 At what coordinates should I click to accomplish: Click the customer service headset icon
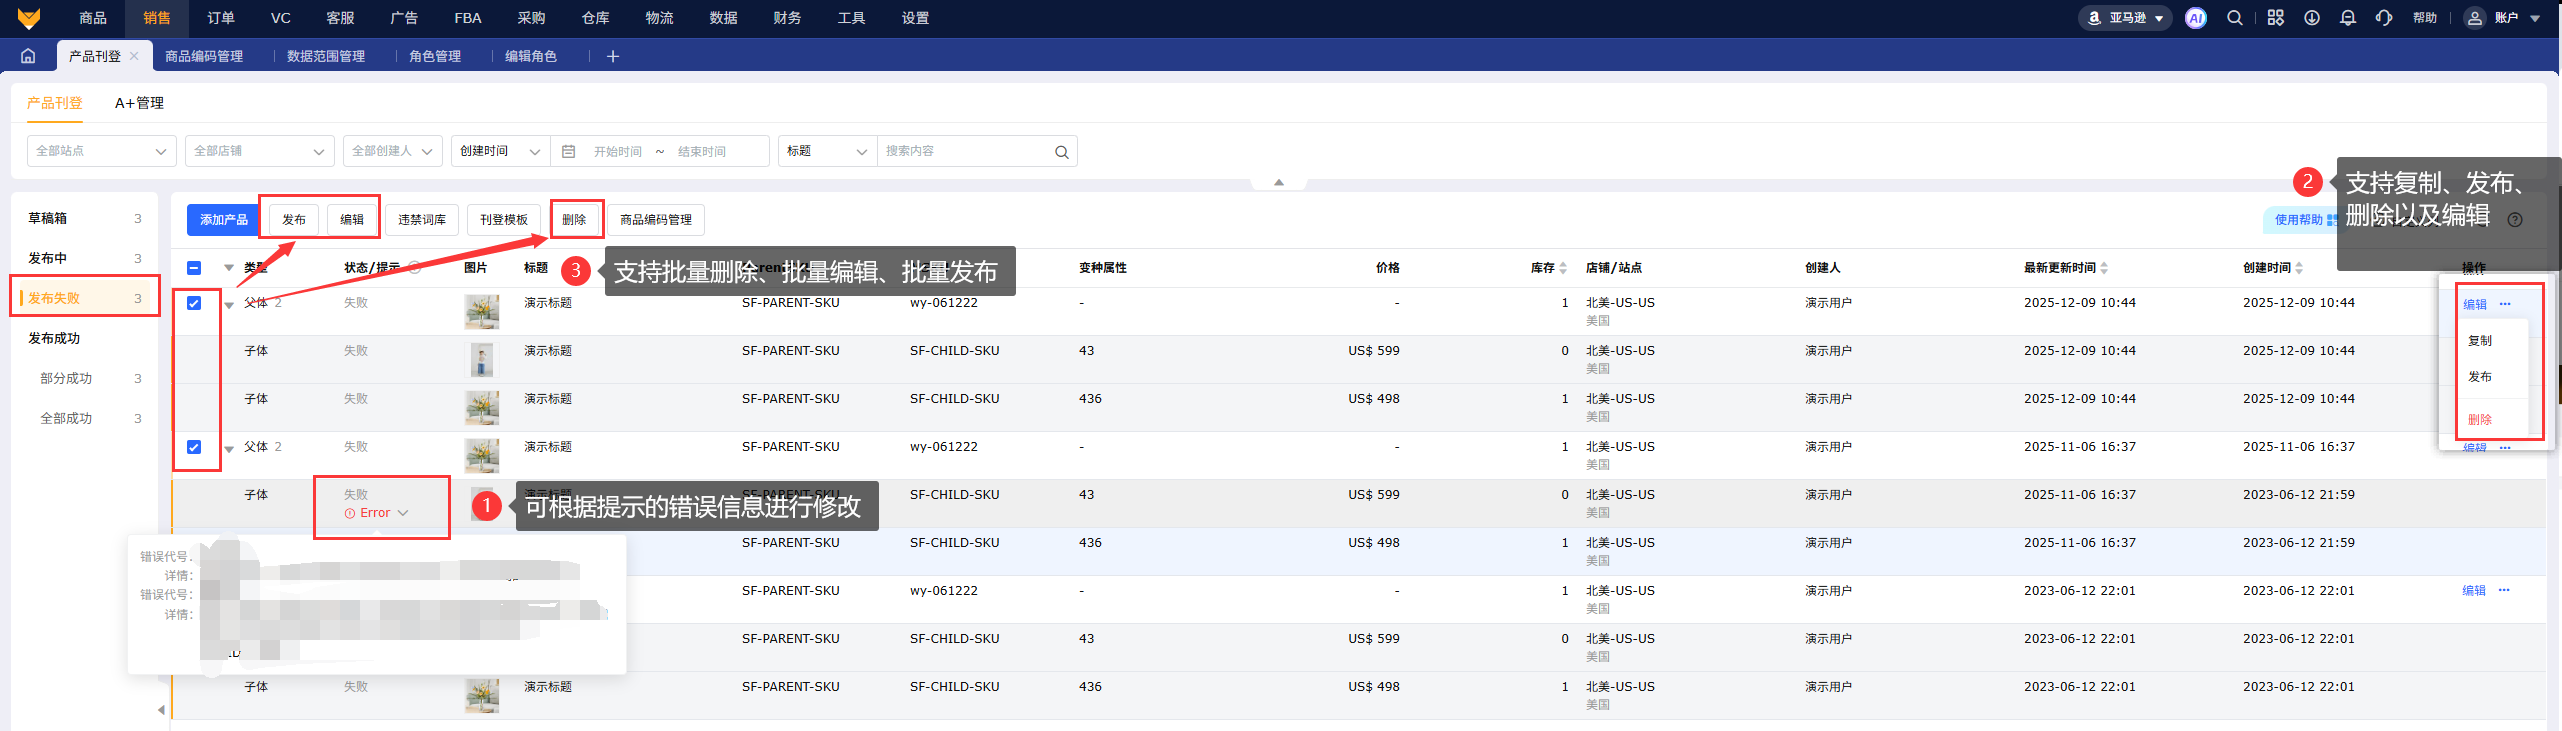(x=2384, y=18)
